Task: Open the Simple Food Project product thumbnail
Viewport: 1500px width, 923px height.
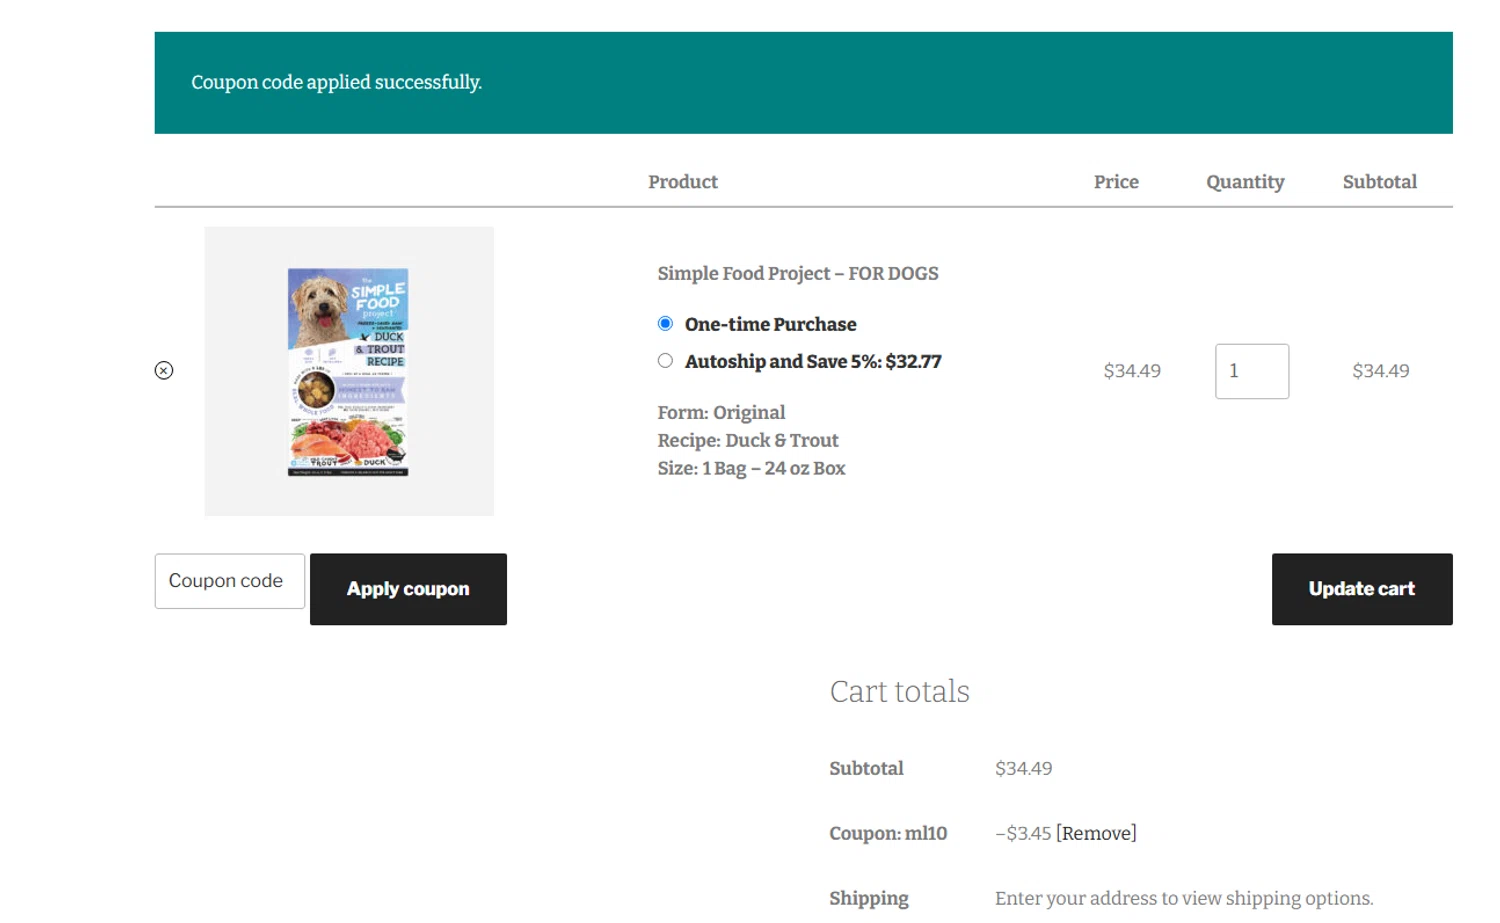Action: [x=349, y=371]
